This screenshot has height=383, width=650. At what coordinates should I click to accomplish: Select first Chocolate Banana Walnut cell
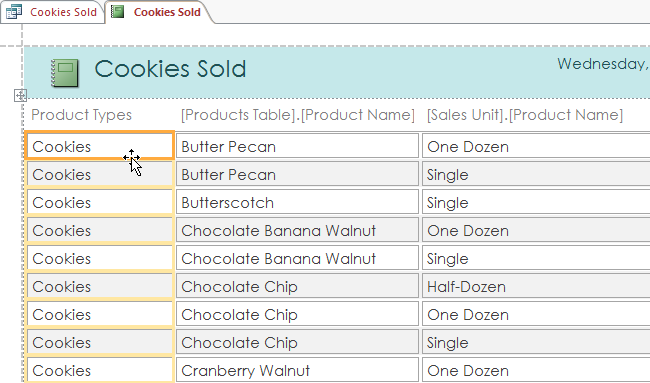tap(297, 230)
